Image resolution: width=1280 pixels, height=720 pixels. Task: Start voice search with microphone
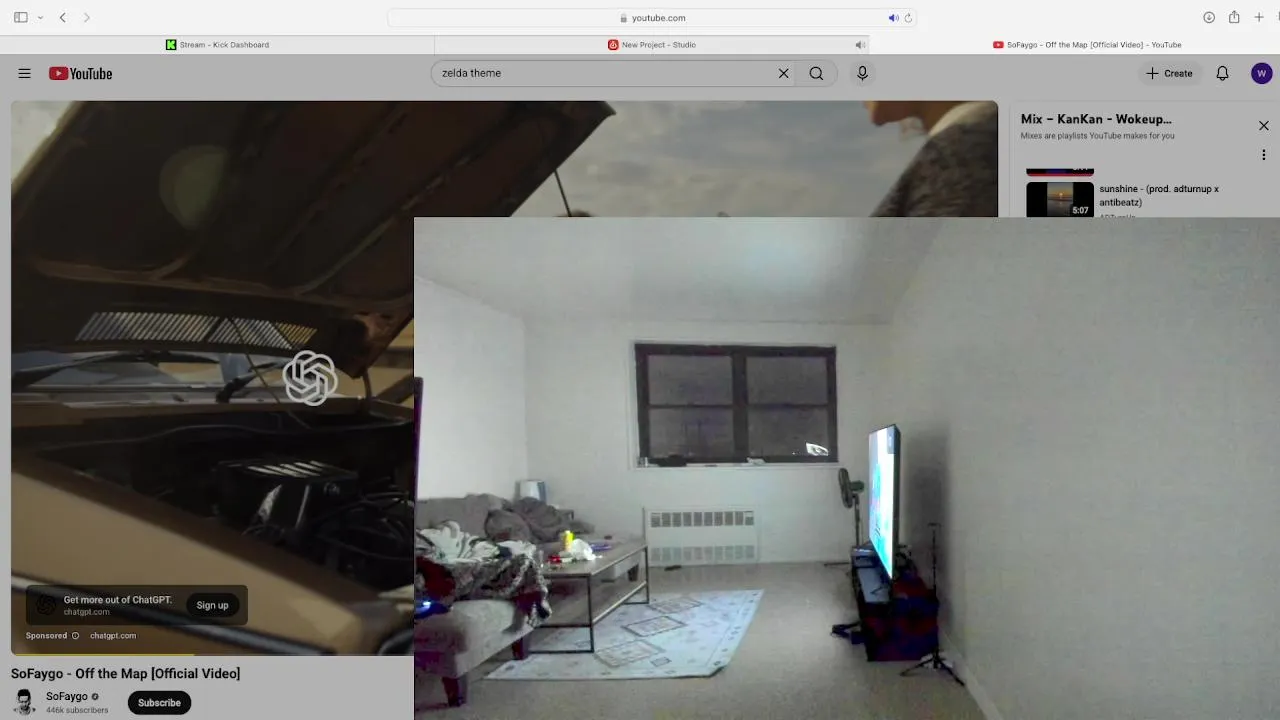(x=862, y=73)
